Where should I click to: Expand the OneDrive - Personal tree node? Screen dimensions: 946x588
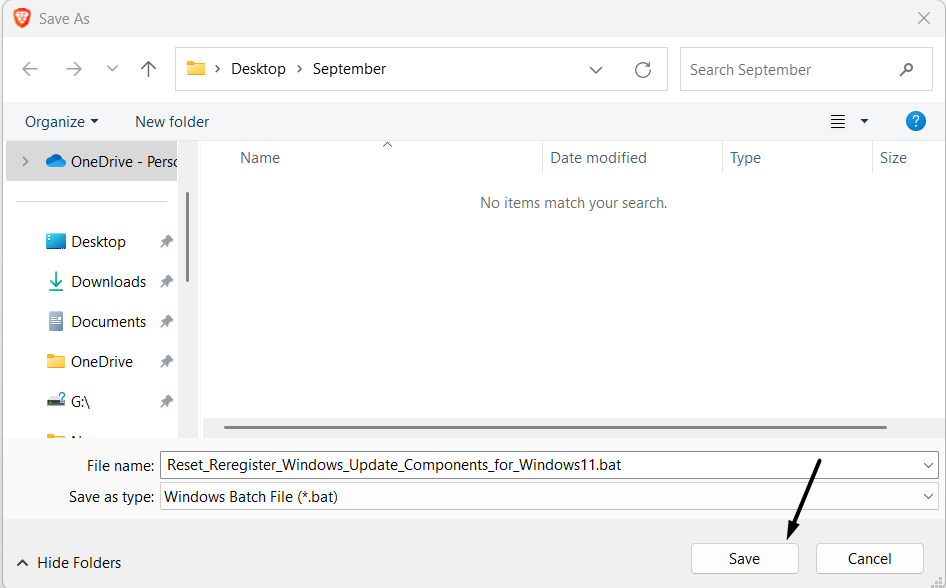coord(25,161)
